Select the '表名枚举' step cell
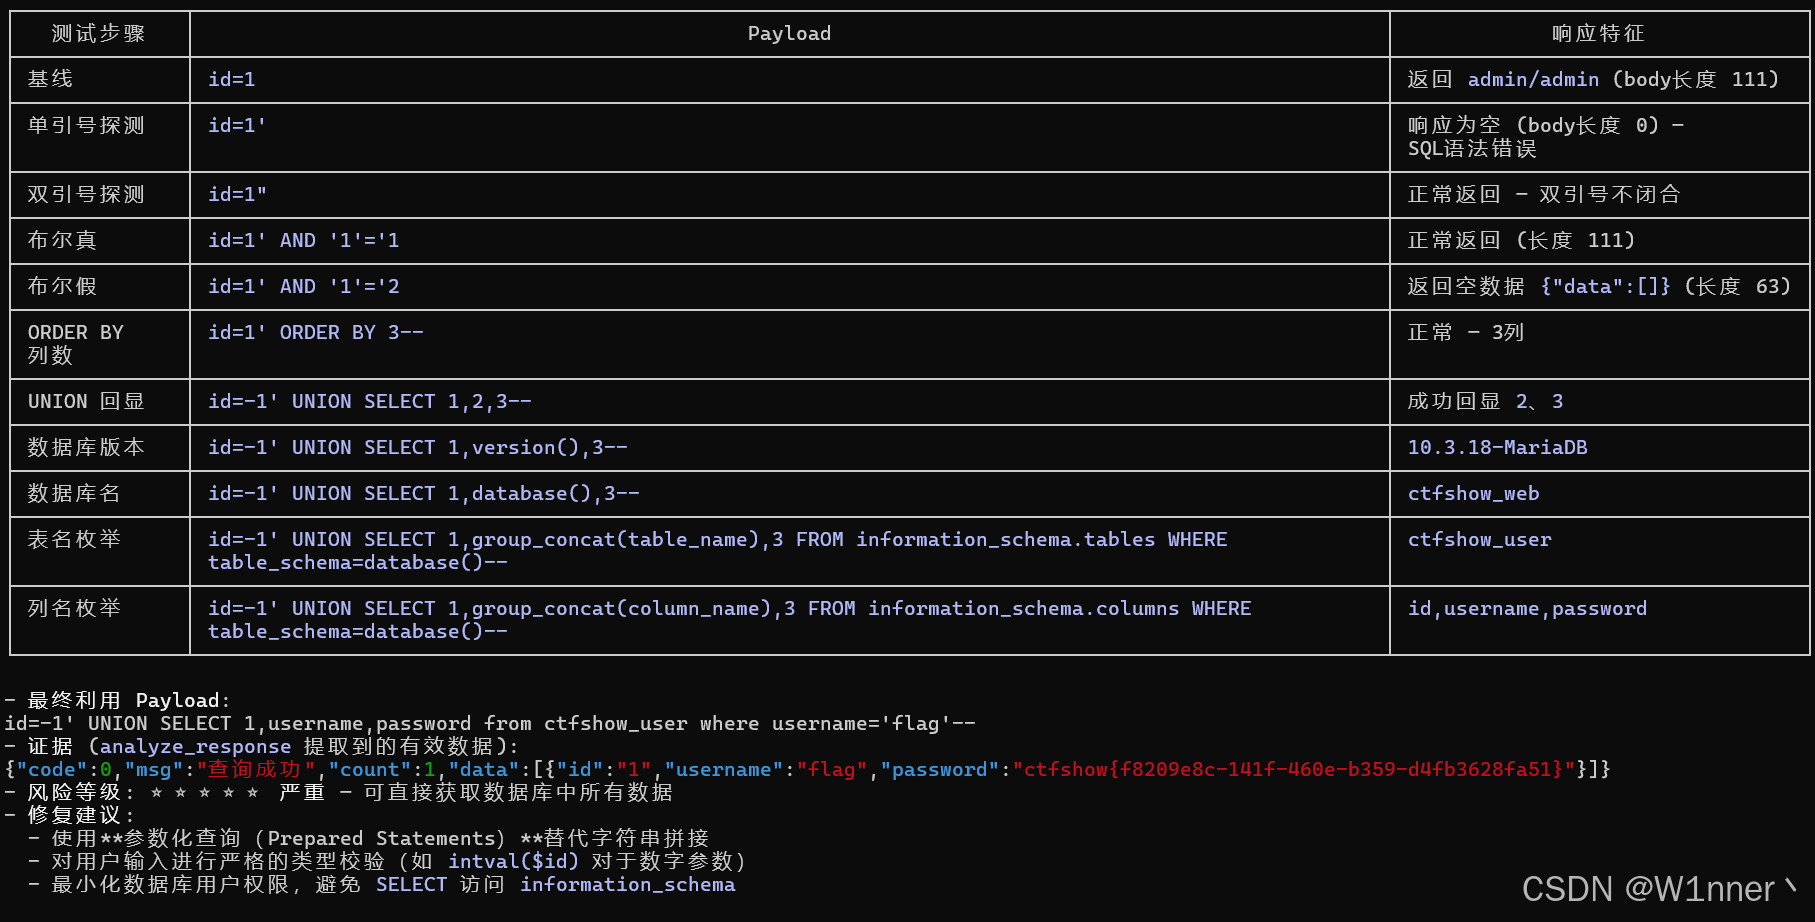Viewport: 1815px width, 922px height. (x=74, y=540)
